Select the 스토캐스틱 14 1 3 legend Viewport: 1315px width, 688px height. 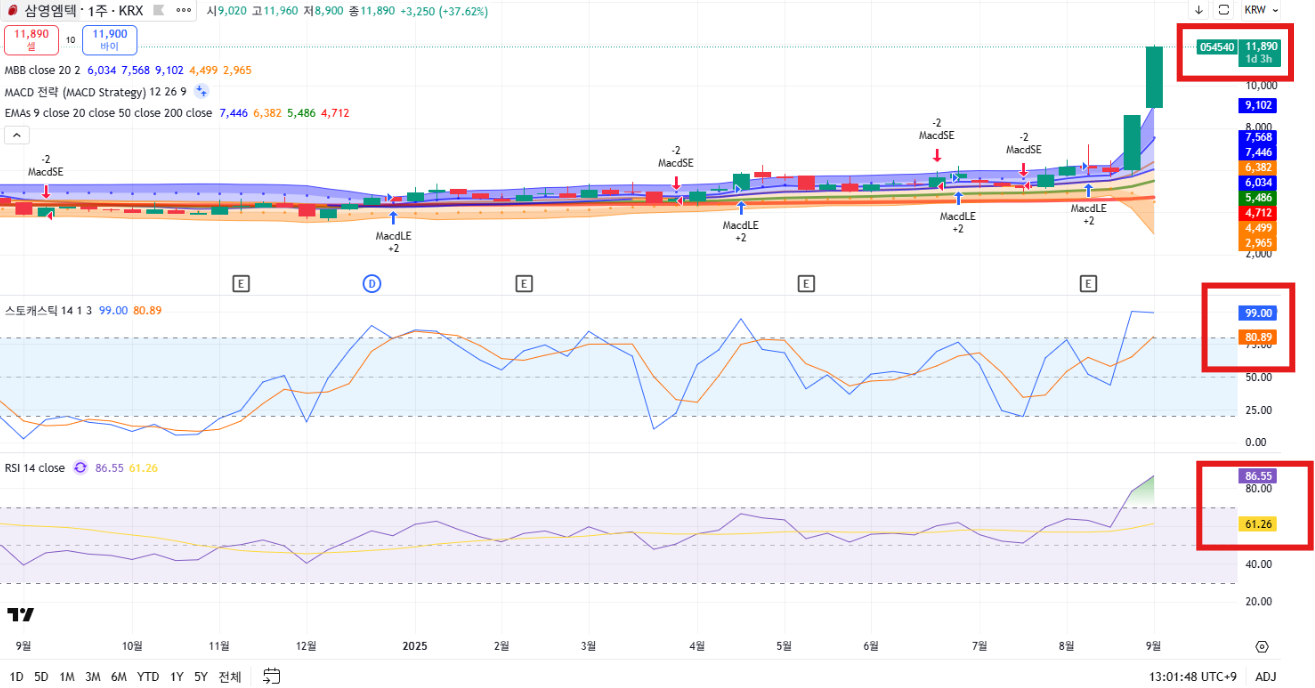[x=50, y=311]
